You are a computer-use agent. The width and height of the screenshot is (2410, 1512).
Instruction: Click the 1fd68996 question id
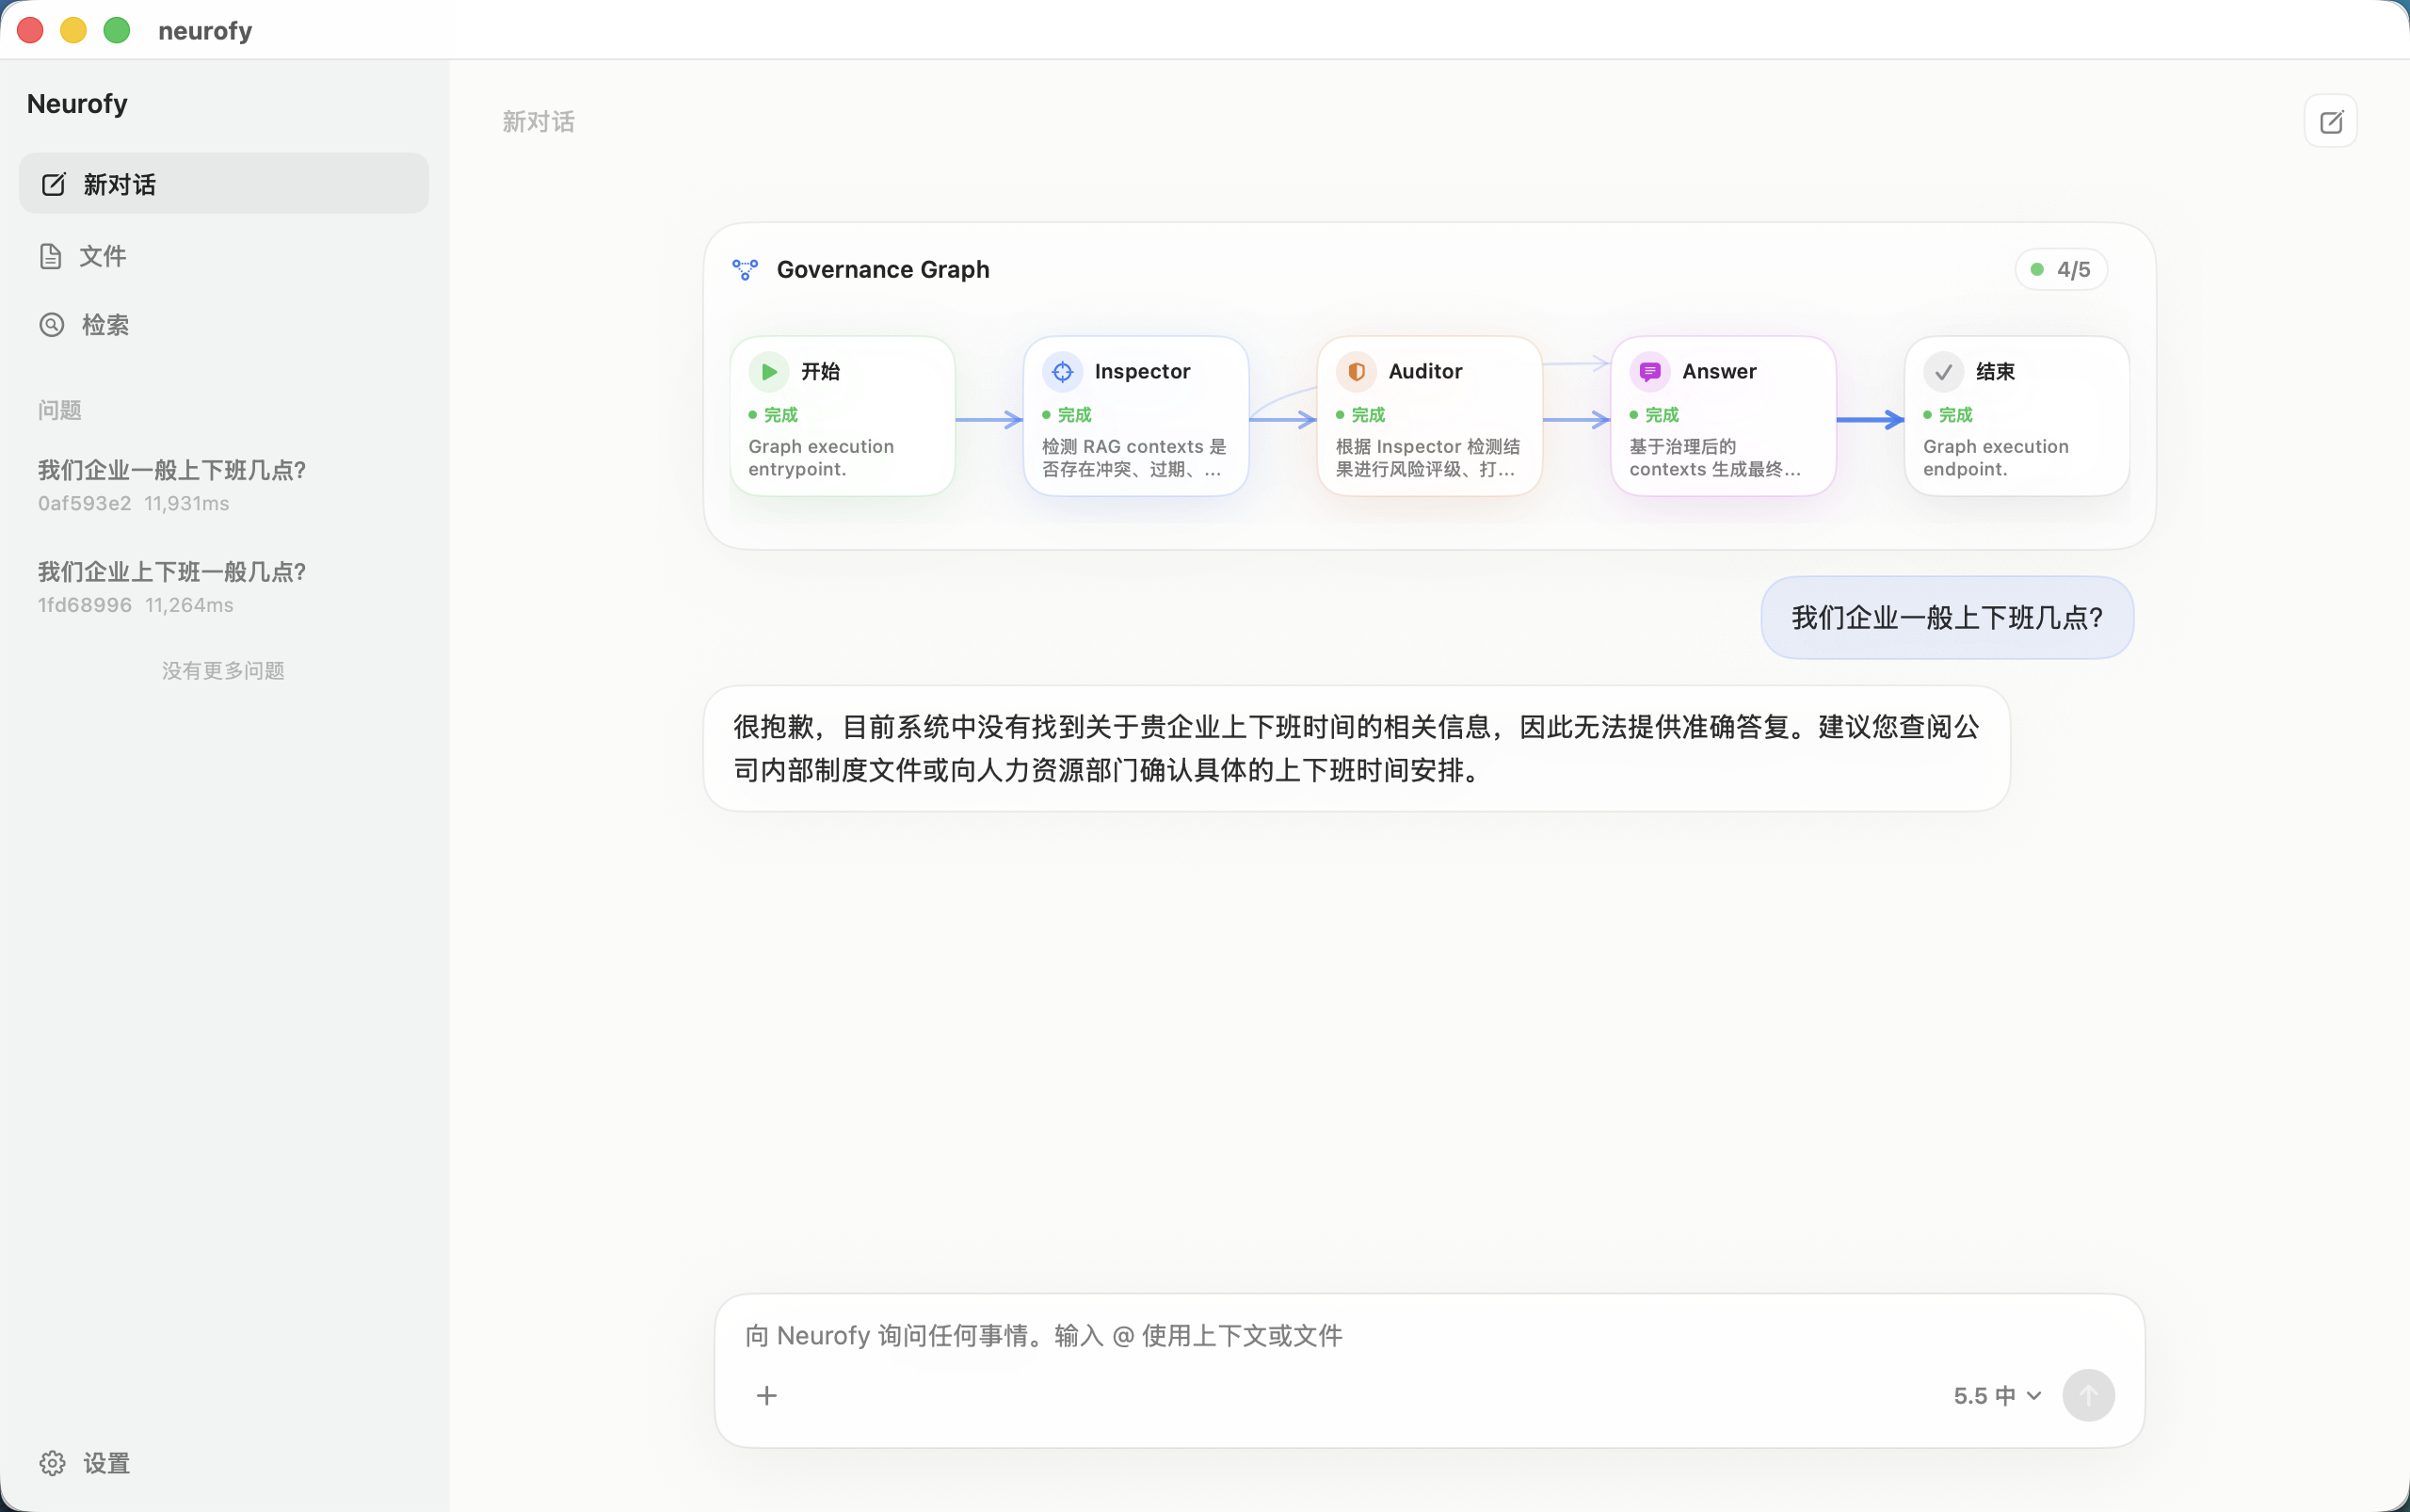[x=85, y=606]
